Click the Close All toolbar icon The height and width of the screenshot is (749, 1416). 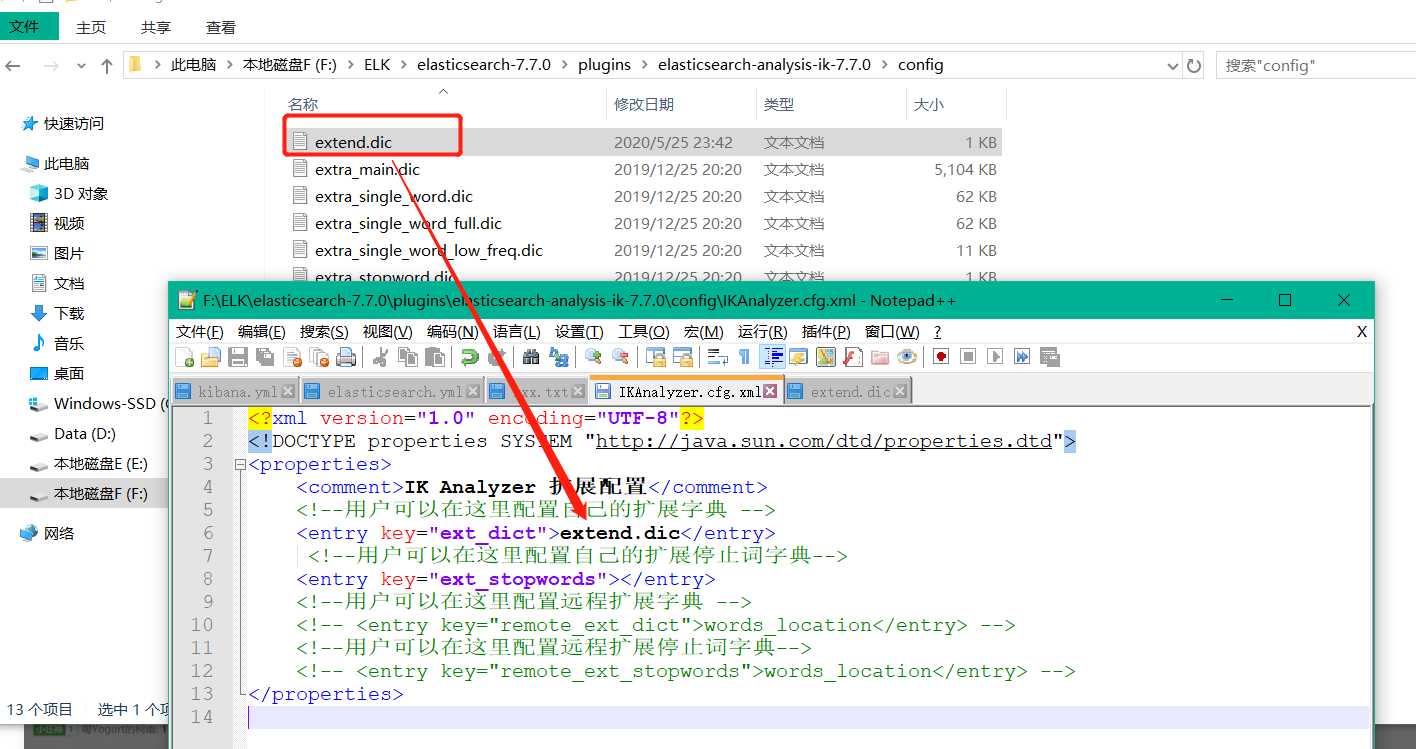(x=320, y=357)
